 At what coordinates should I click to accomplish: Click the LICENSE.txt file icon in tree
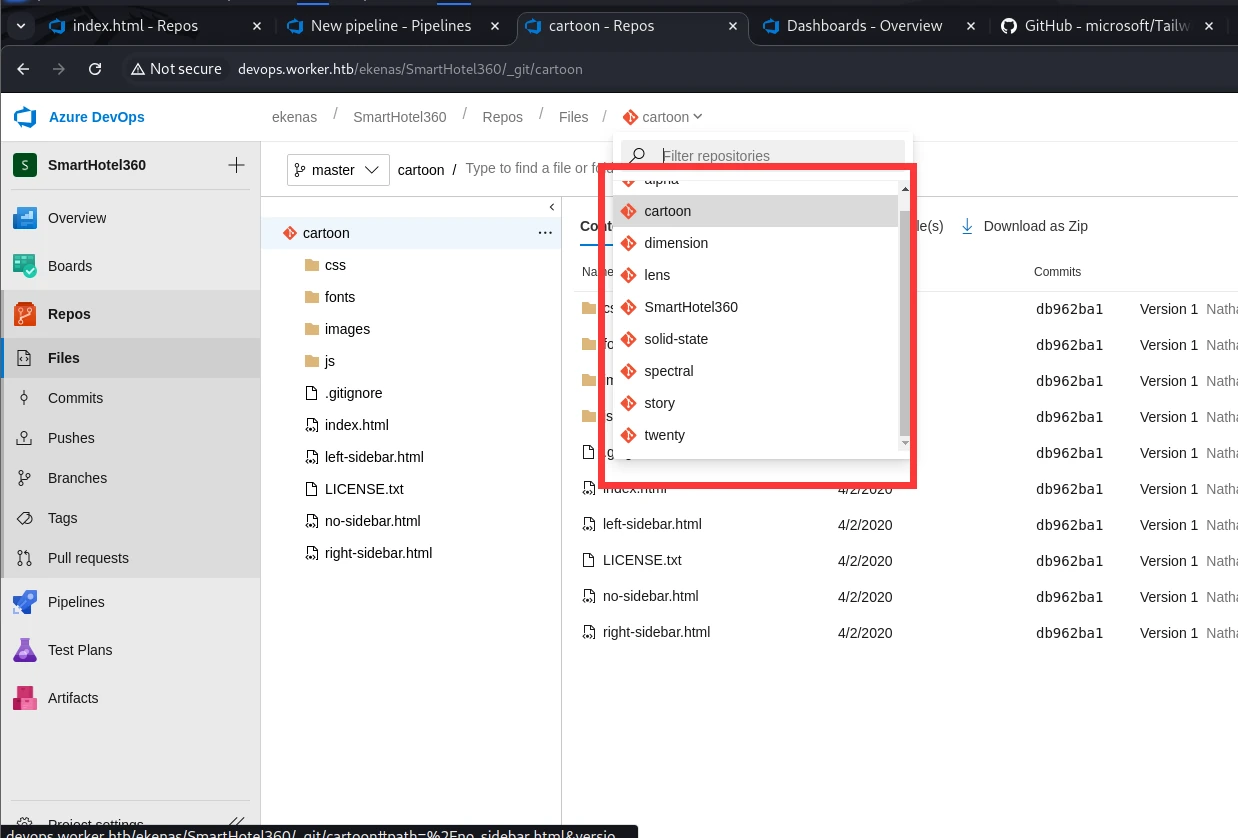click(311, 489)
